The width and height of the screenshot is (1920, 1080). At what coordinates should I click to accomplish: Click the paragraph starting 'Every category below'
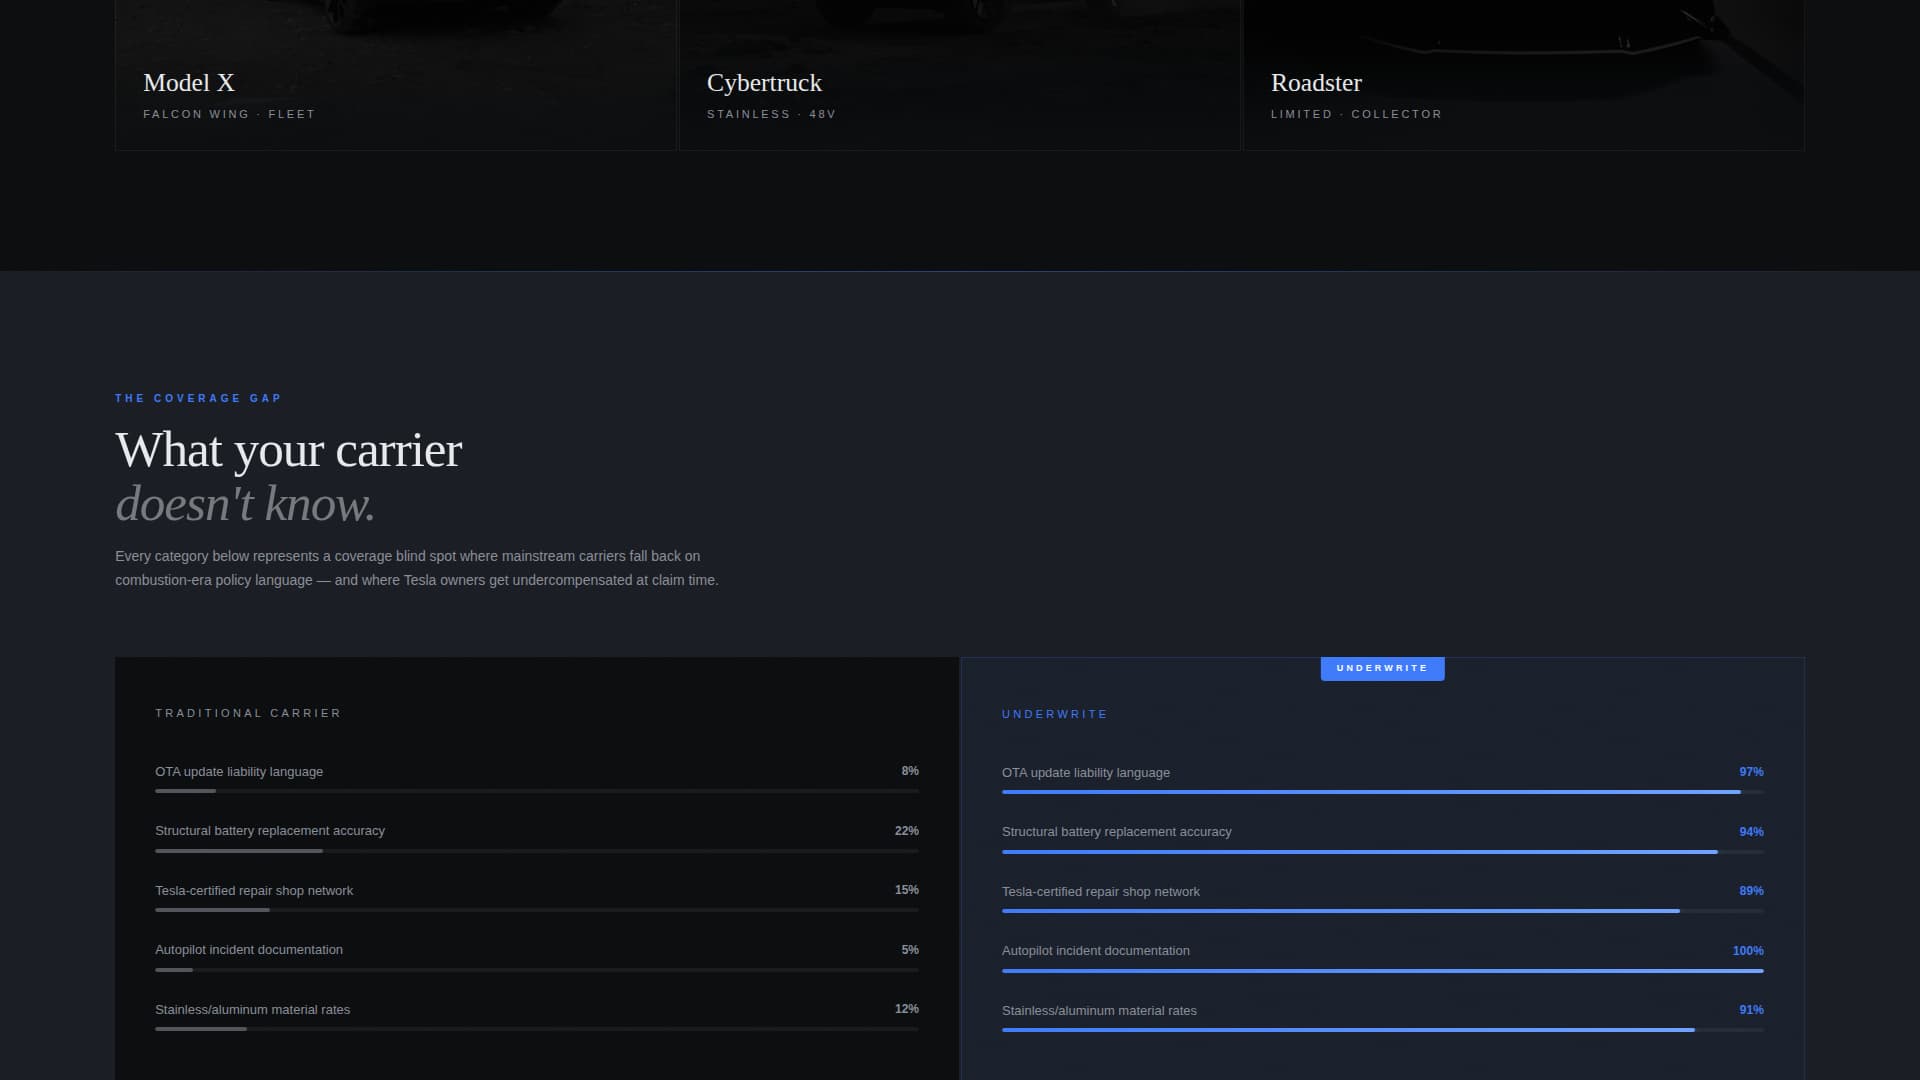pyautogui.click(x=417, y=568)
